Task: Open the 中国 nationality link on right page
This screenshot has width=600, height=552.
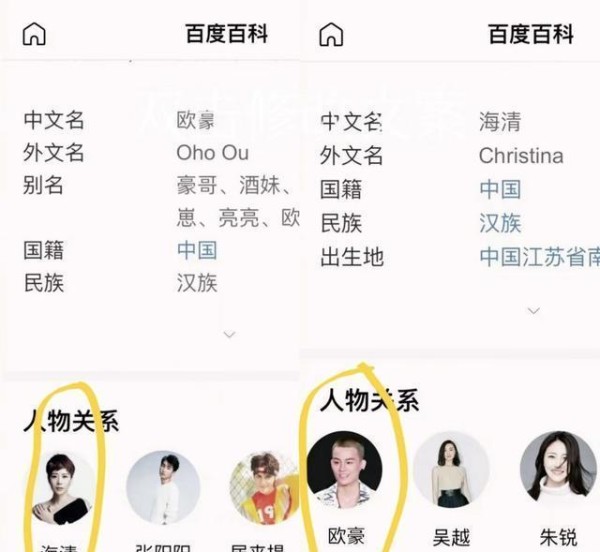Action: pos(500,189)
